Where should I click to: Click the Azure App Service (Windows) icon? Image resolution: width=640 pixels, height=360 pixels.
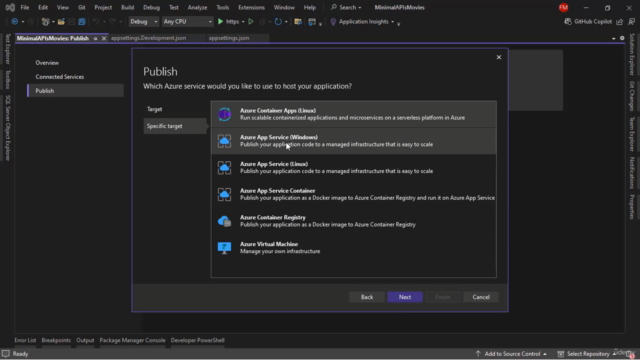[224, 141]
